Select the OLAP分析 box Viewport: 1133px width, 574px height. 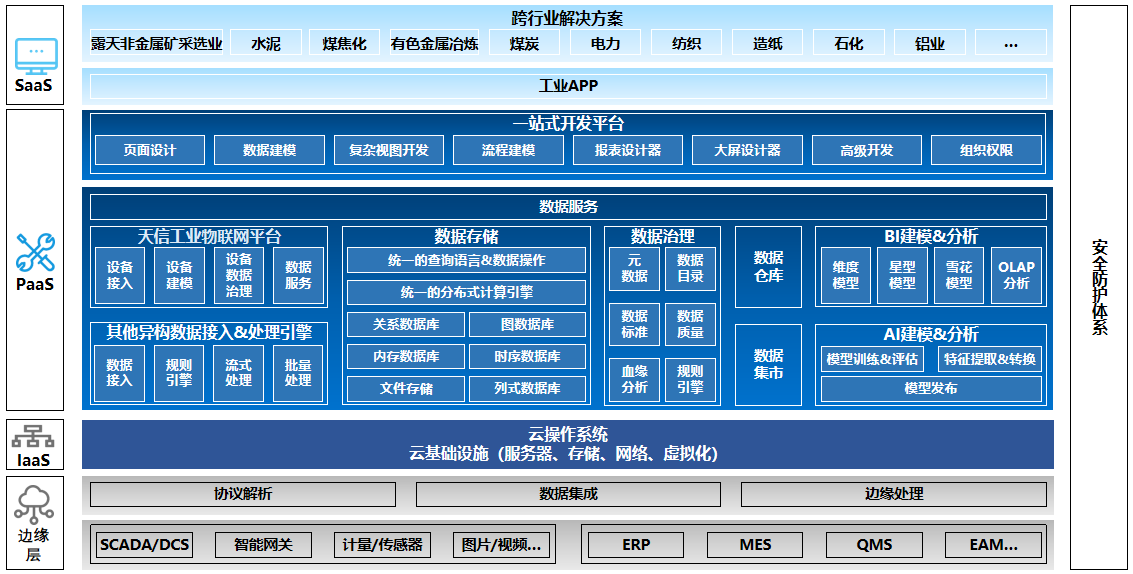pos(1016,275)
